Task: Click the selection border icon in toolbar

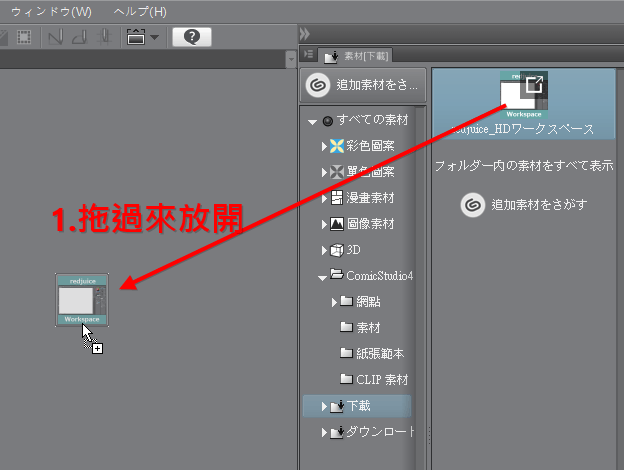Action: (x=21, y=37)
